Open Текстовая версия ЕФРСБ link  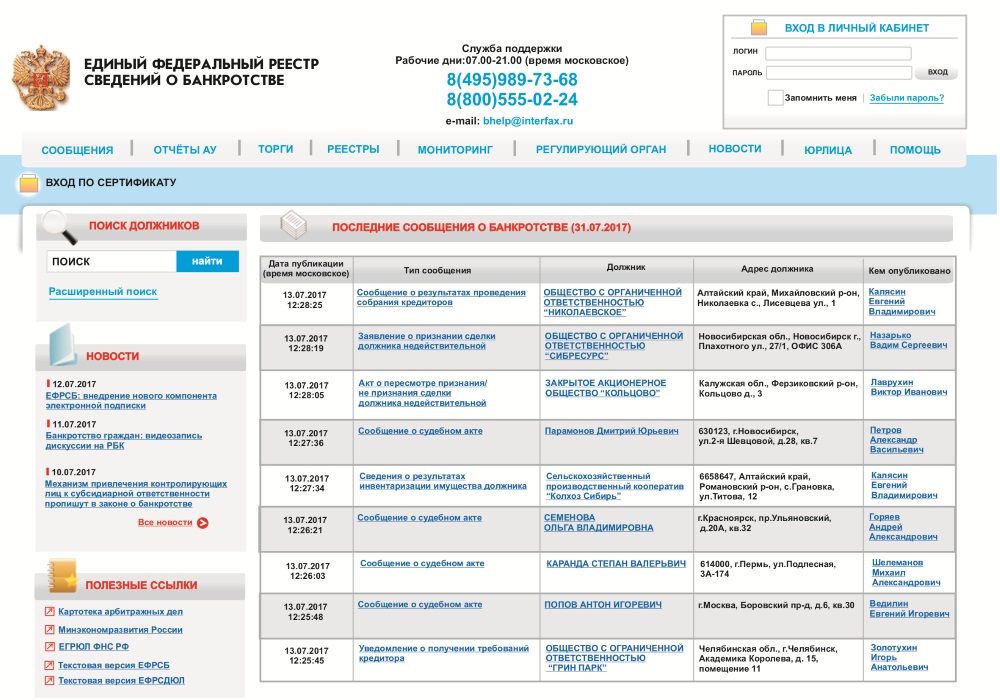point(114,665)
